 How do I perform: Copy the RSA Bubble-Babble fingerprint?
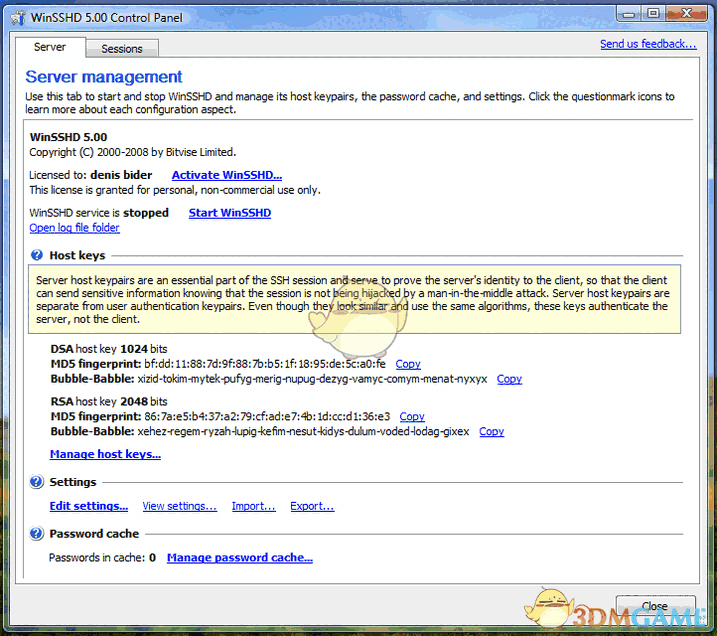tap(491, 432)
